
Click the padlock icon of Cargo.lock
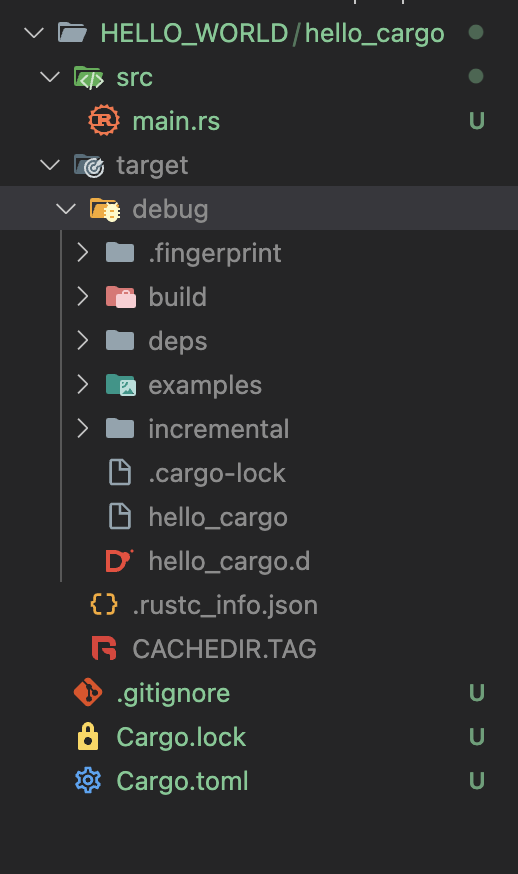click(x=88, y=736)
